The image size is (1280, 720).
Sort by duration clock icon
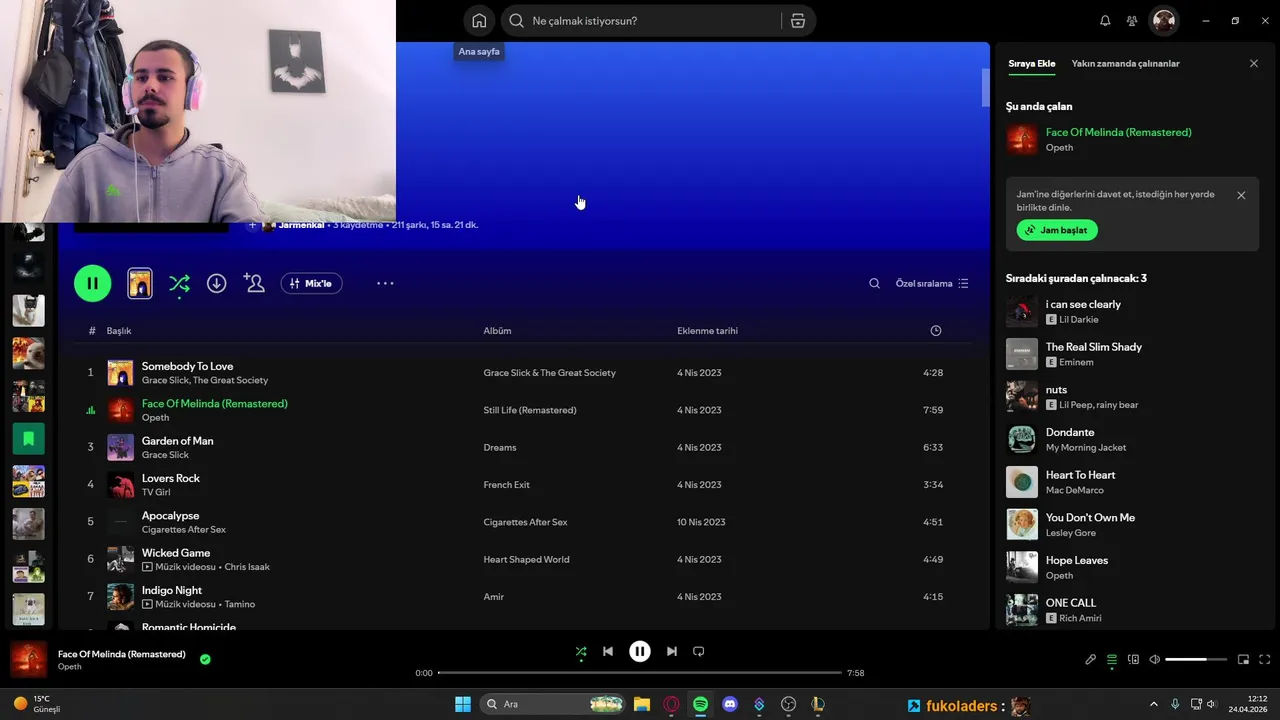(936, 331)
